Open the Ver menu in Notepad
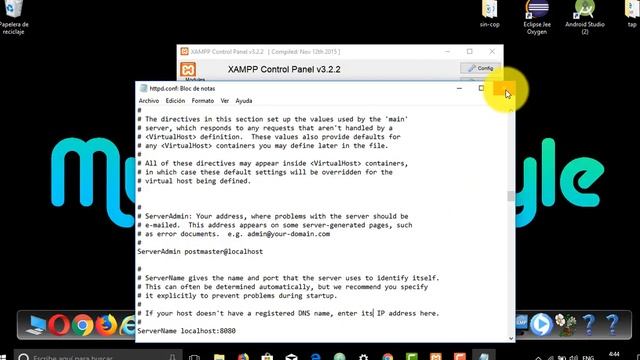The height and width of the screenshot is (360, 640). [224, 101]
